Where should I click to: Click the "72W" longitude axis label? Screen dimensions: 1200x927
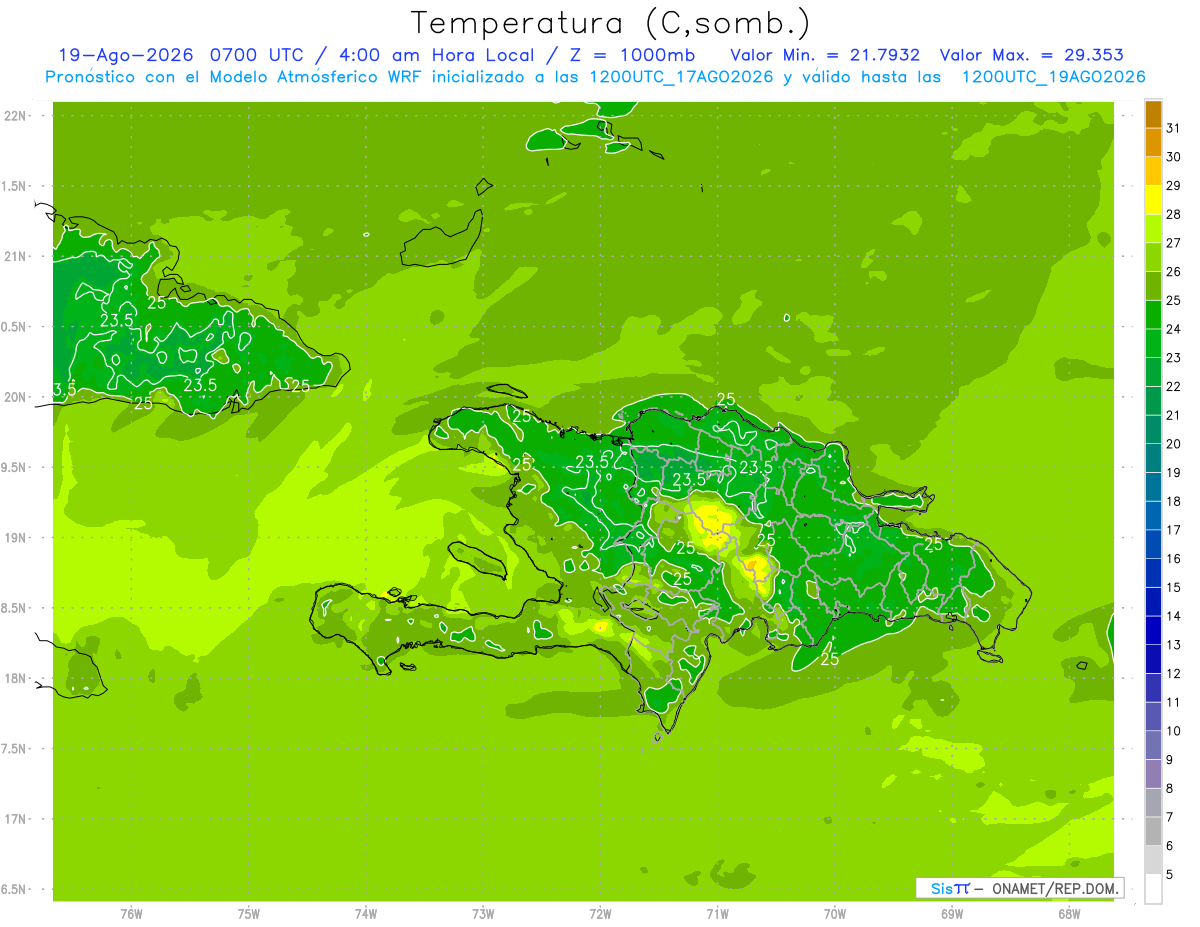[x=600, y=914]
